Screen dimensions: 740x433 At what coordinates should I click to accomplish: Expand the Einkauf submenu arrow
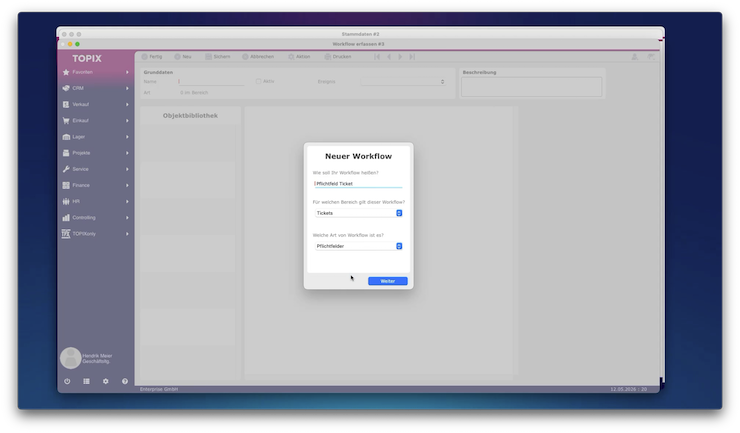point(127,121)
